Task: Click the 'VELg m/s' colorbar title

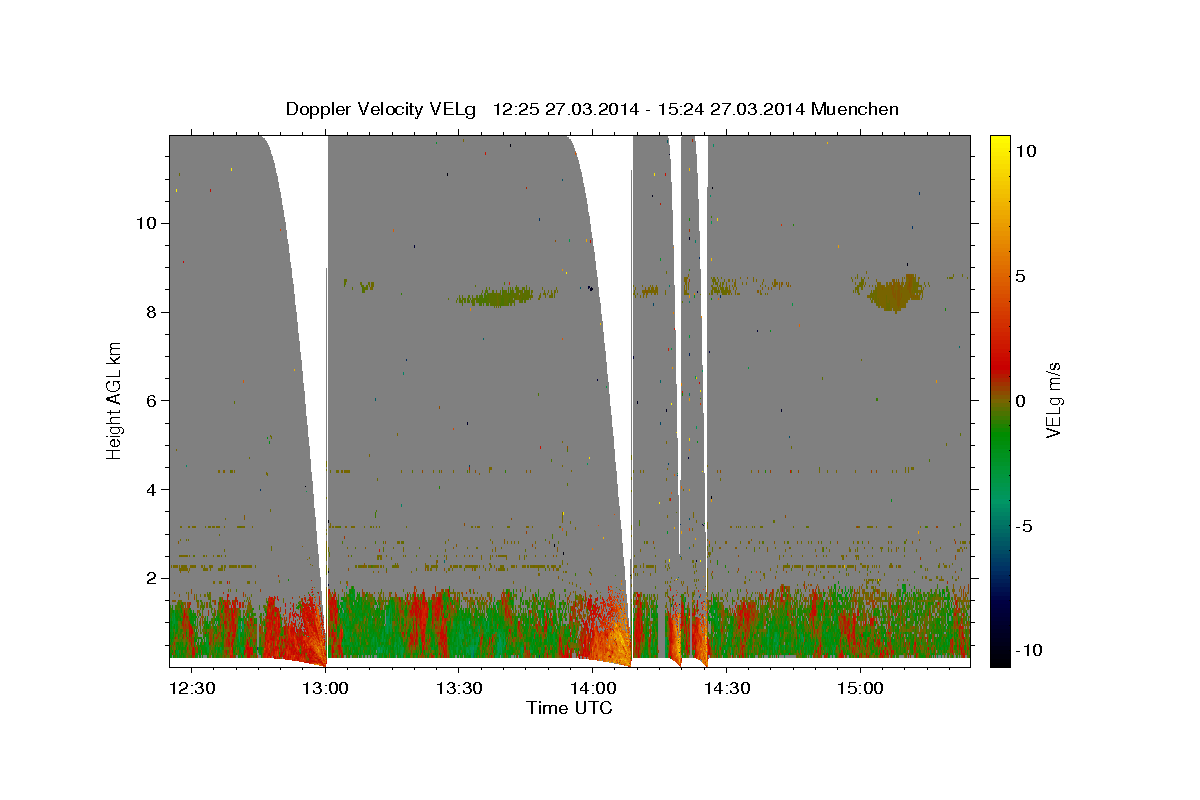Action: [1055, 400]
